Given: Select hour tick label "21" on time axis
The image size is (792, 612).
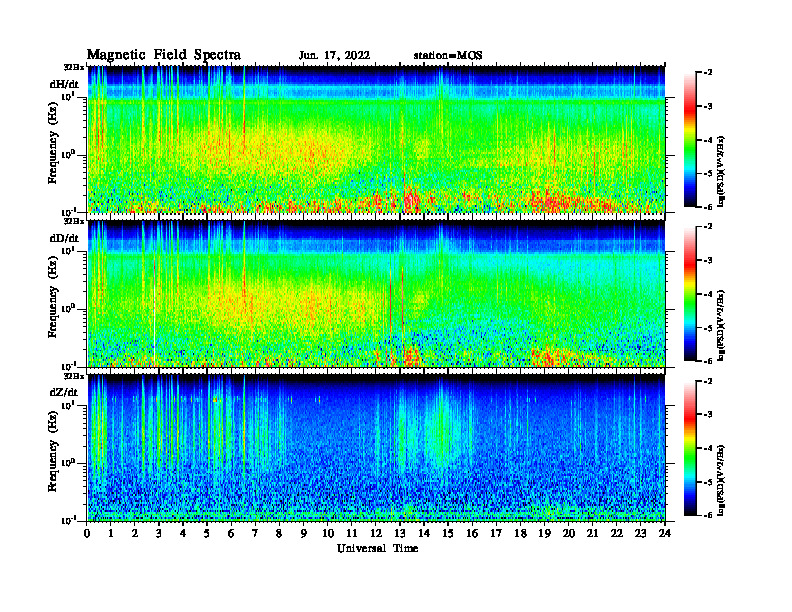Looking at the screenshot, I should (592, 533).
